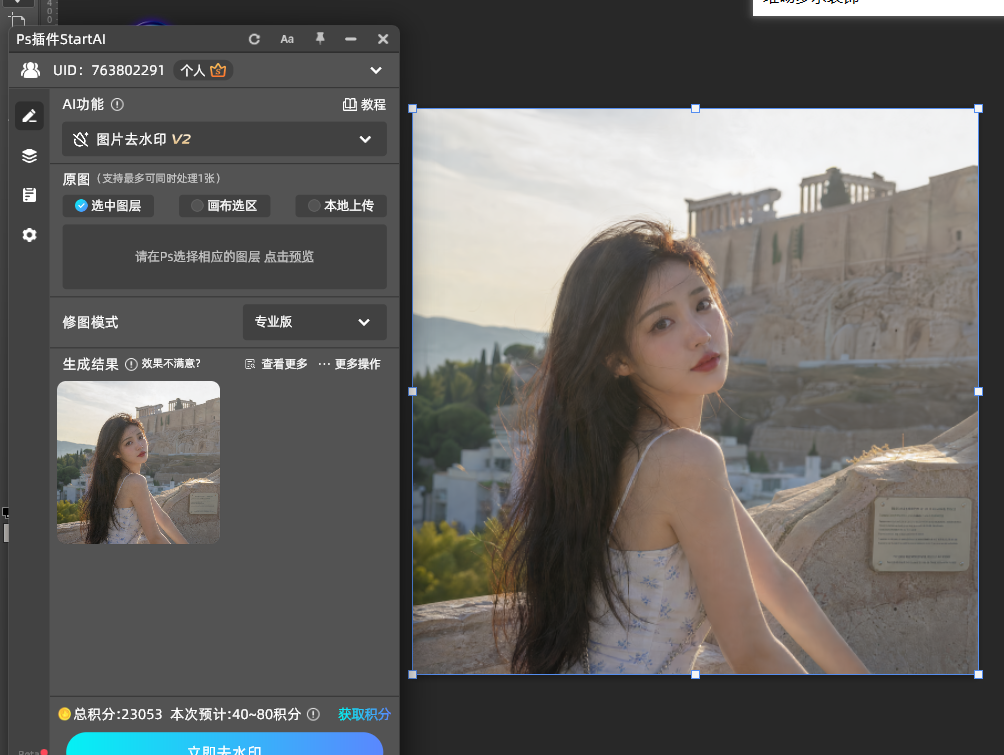1004x755 pixels.
Task: Select the 画布选区 radio option
Action: click(x=225, y=206)
